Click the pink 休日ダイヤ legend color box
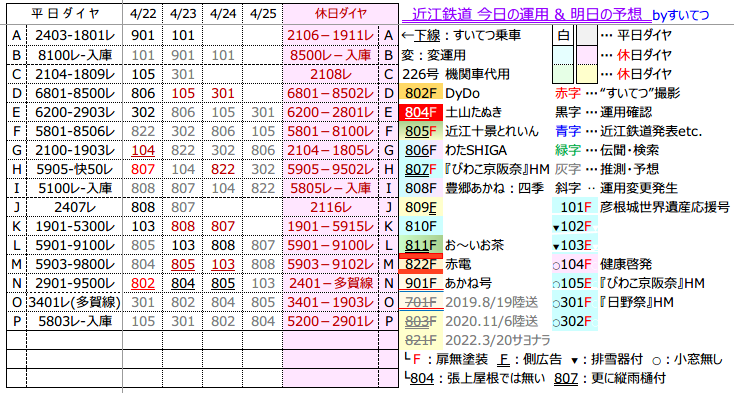734x393 pixels. pyautogui.click(x=587, y=55)
